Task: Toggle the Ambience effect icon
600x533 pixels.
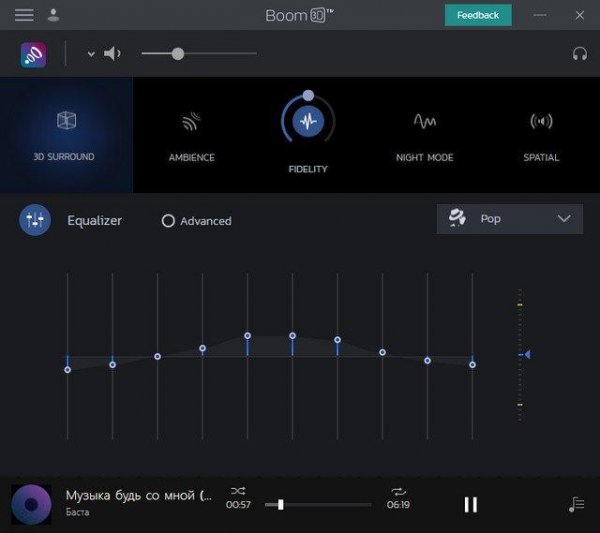Action: tap(191, 121)
